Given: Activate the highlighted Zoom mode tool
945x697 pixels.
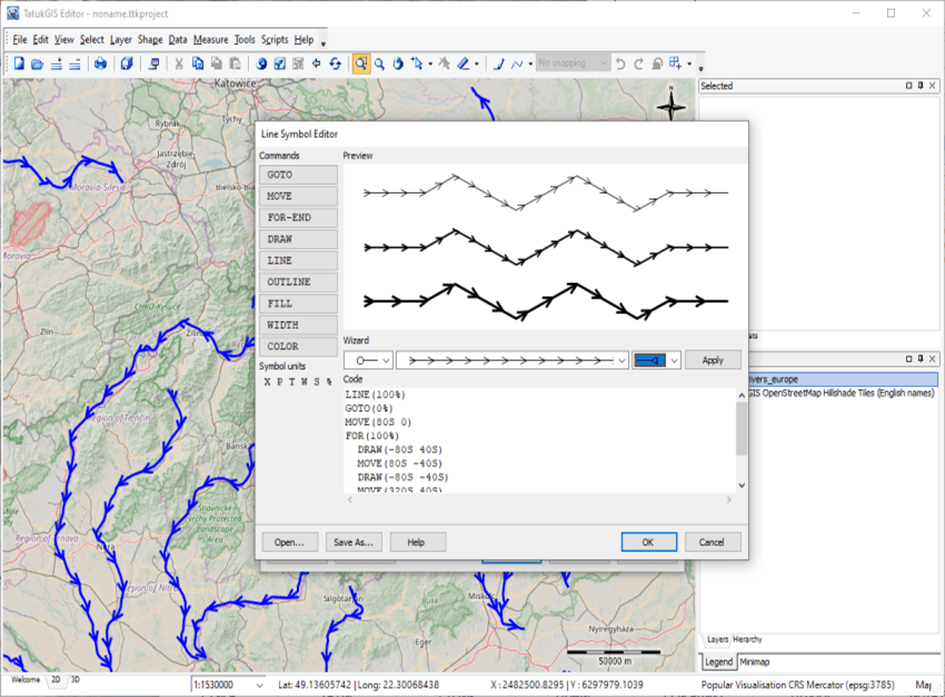Looking at the screenshot, I should point(361,64).
